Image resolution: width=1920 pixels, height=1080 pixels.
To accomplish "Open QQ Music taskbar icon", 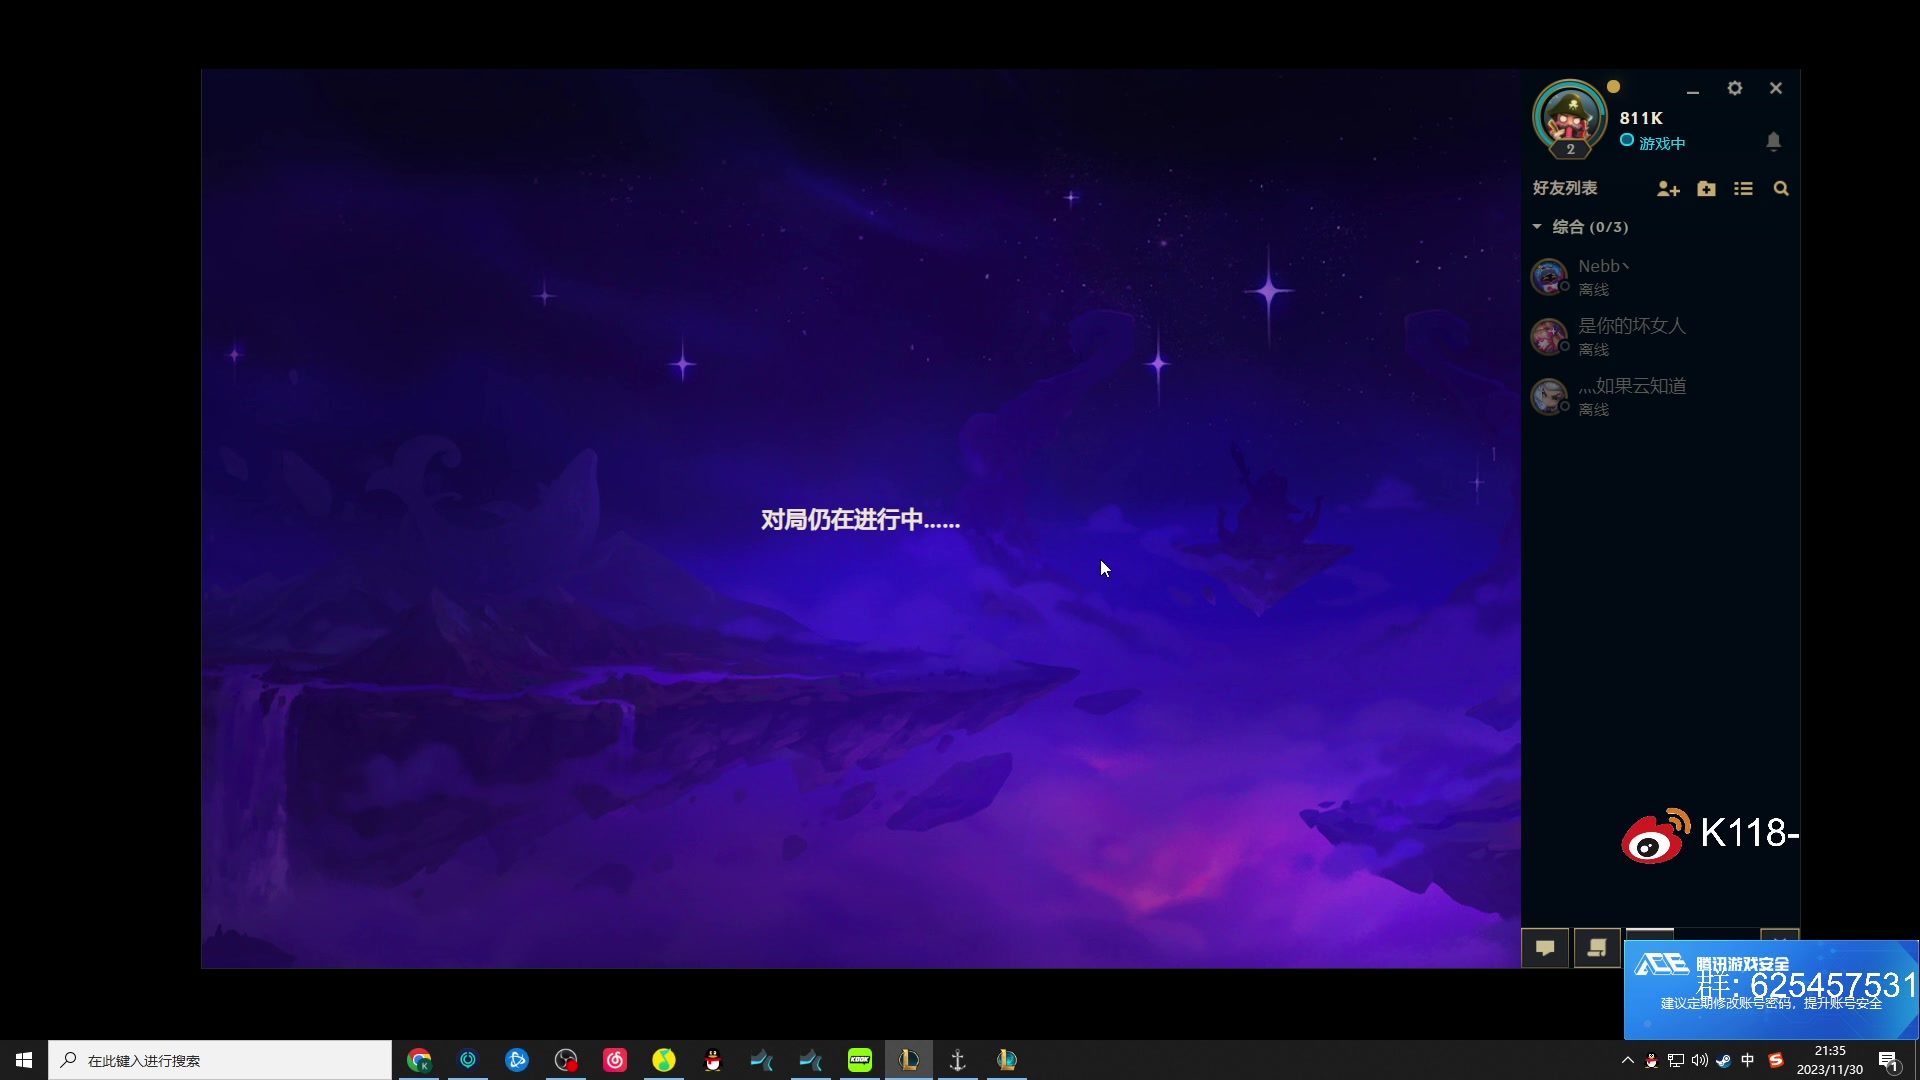I will point(664,1060).
